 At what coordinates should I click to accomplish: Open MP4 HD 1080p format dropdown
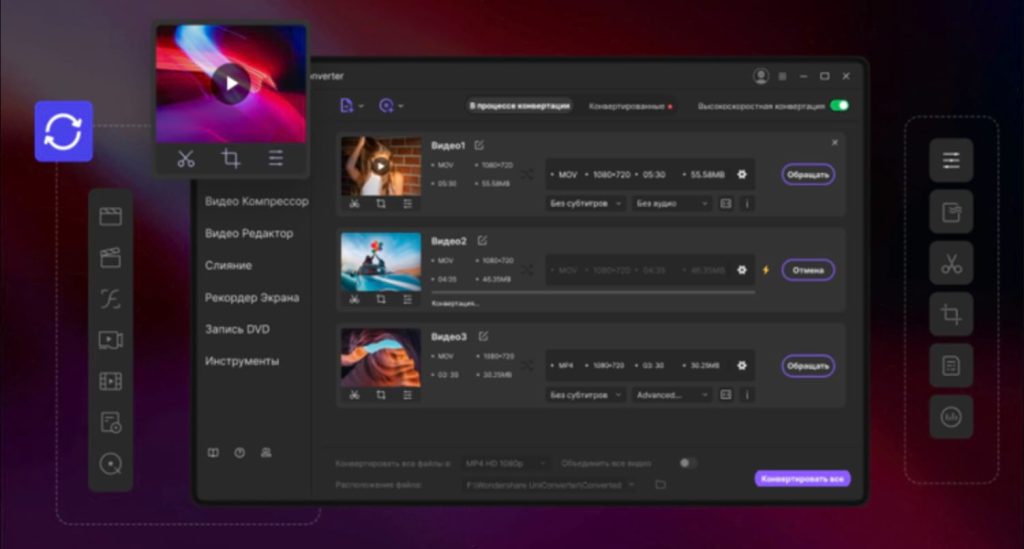click(x=505, y=463)
